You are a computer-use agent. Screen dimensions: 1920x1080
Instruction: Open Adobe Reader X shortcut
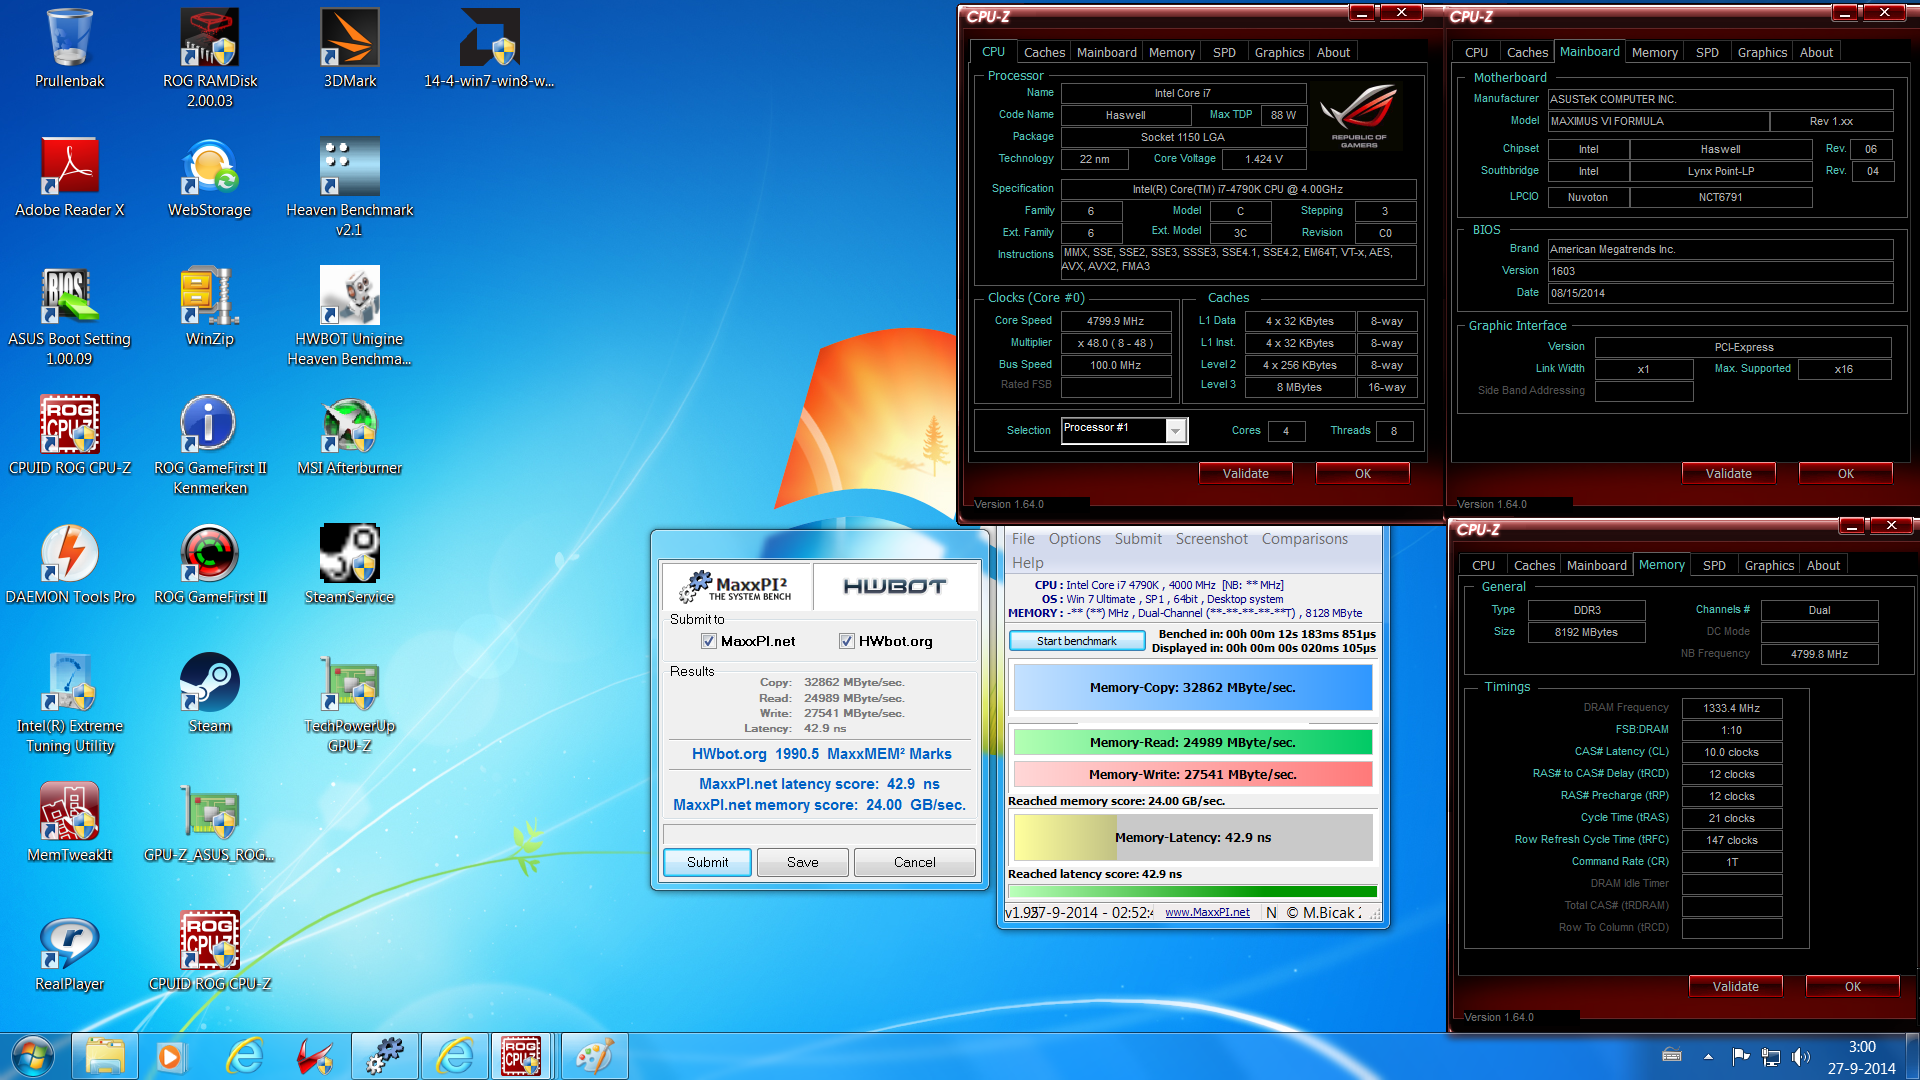coord(69,177)
